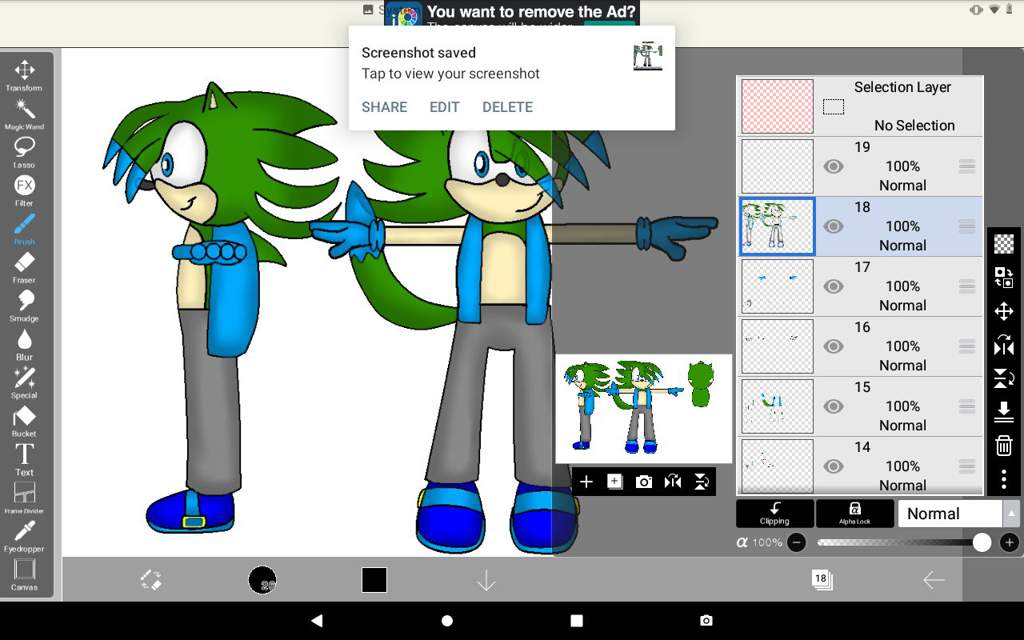Grab reorder handle of layer 16
The height and width of the screenshot is (640, 1024).
[x=967, y=347]
